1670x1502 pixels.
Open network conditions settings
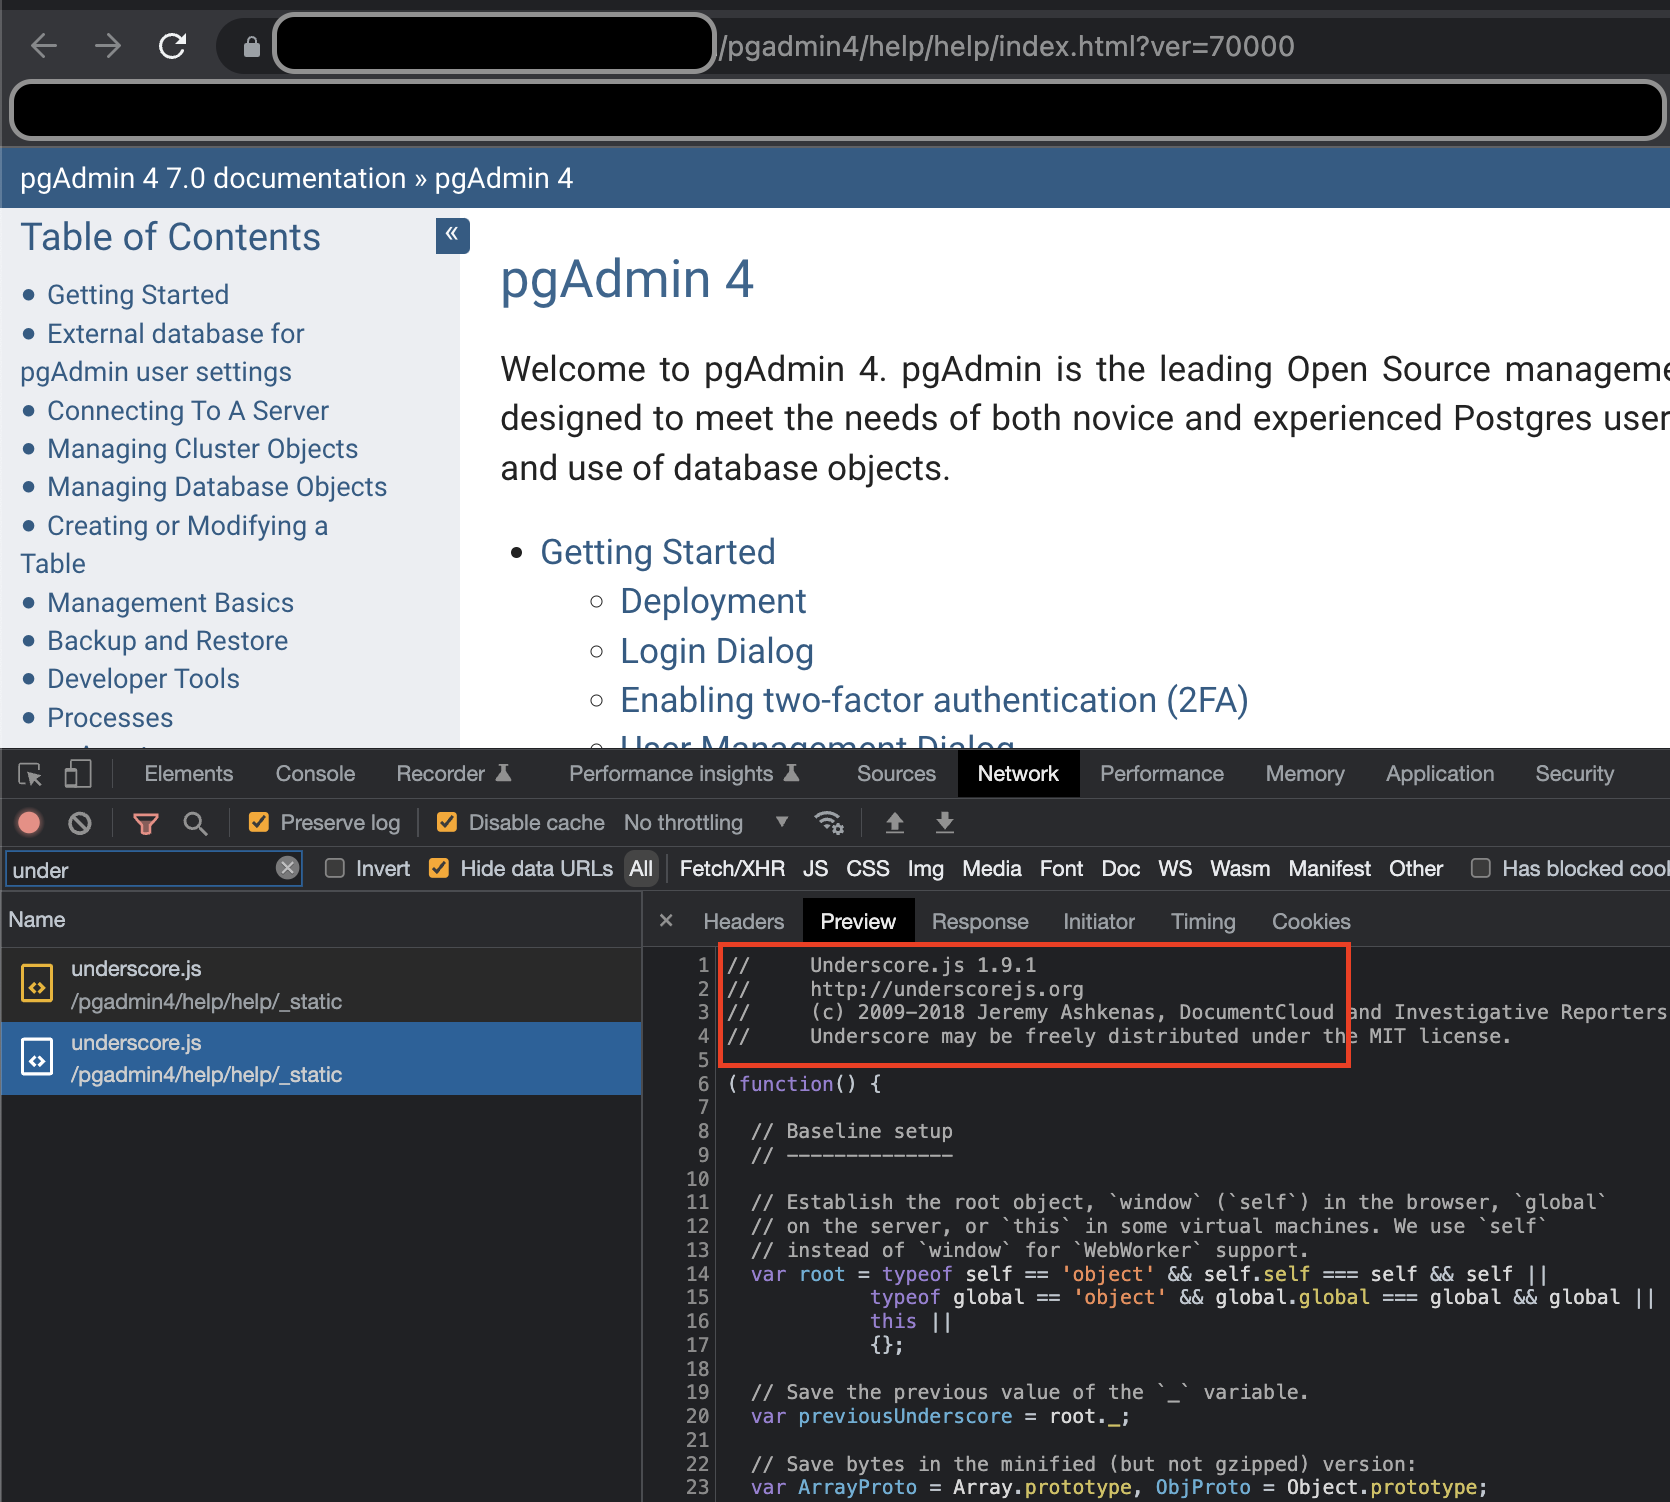830,822
